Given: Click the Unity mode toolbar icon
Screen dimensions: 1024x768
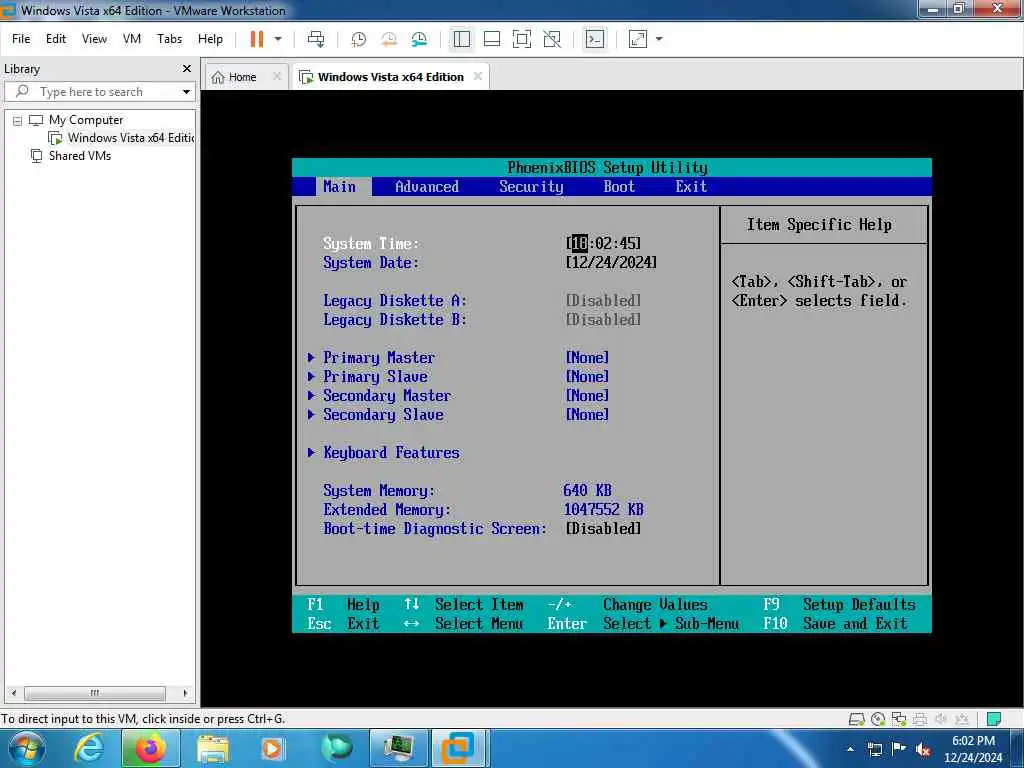Looking at the screenshot, I should [552, 39].
